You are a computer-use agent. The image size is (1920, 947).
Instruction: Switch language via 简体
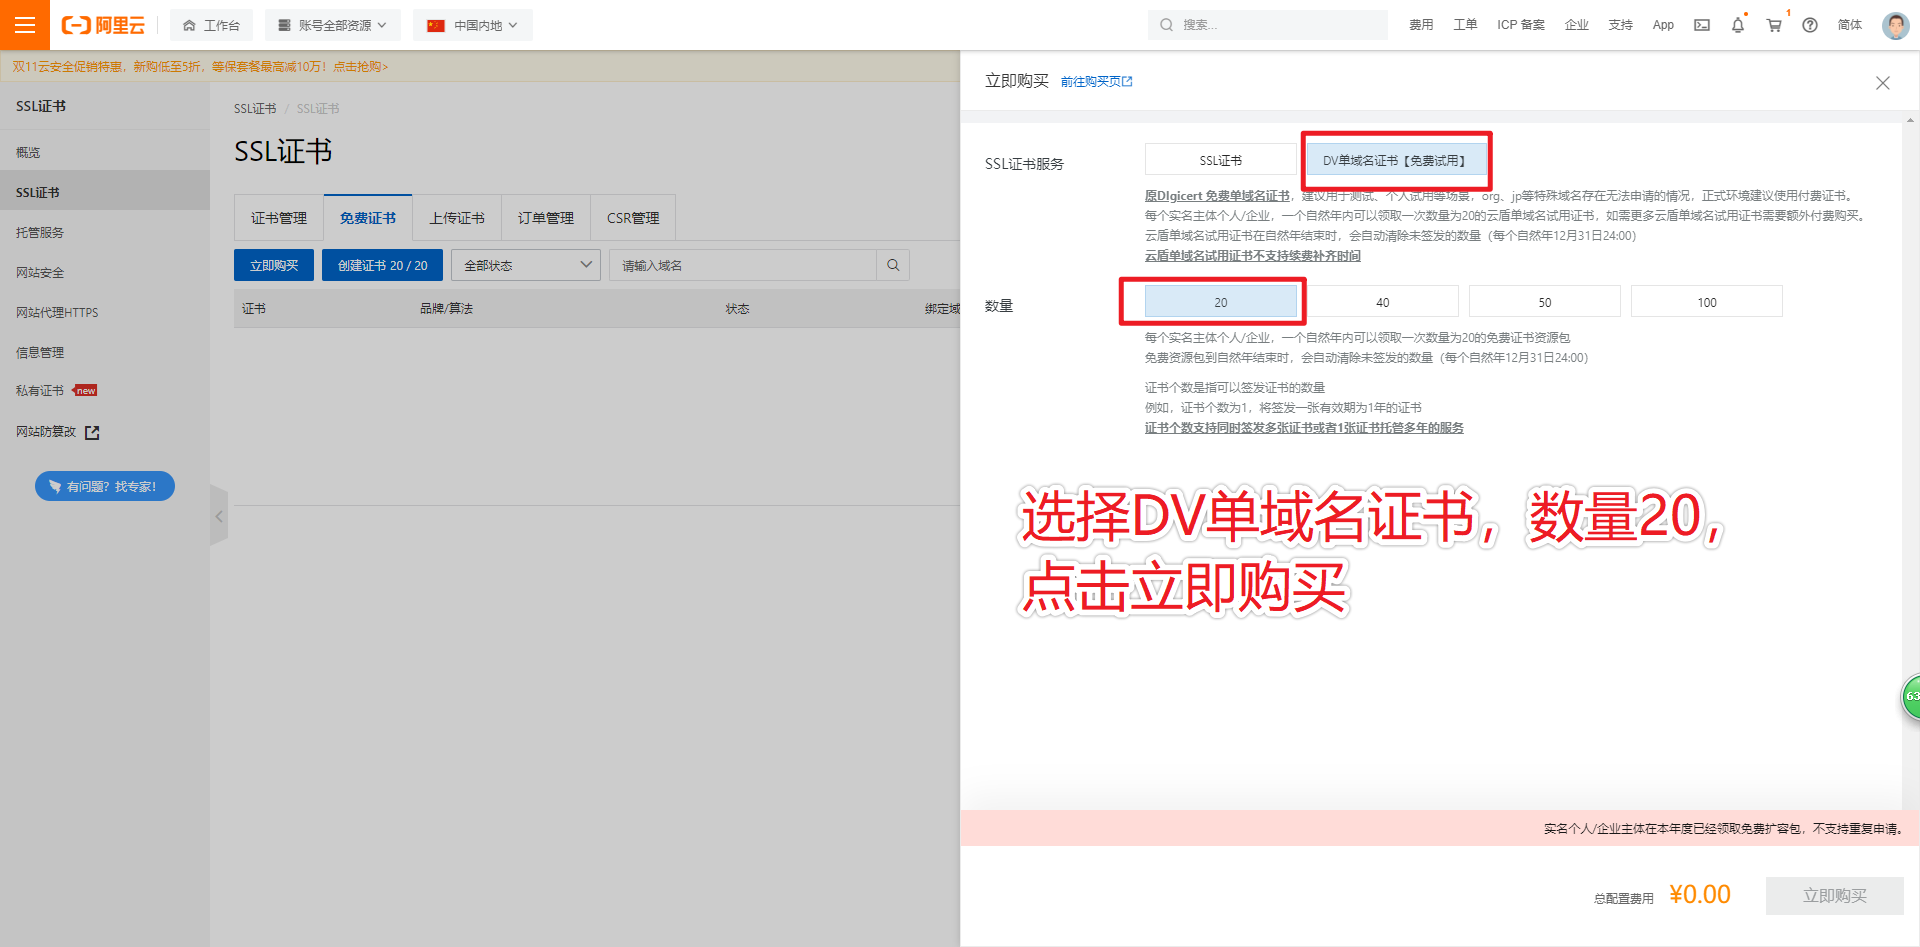[1850, 25]
